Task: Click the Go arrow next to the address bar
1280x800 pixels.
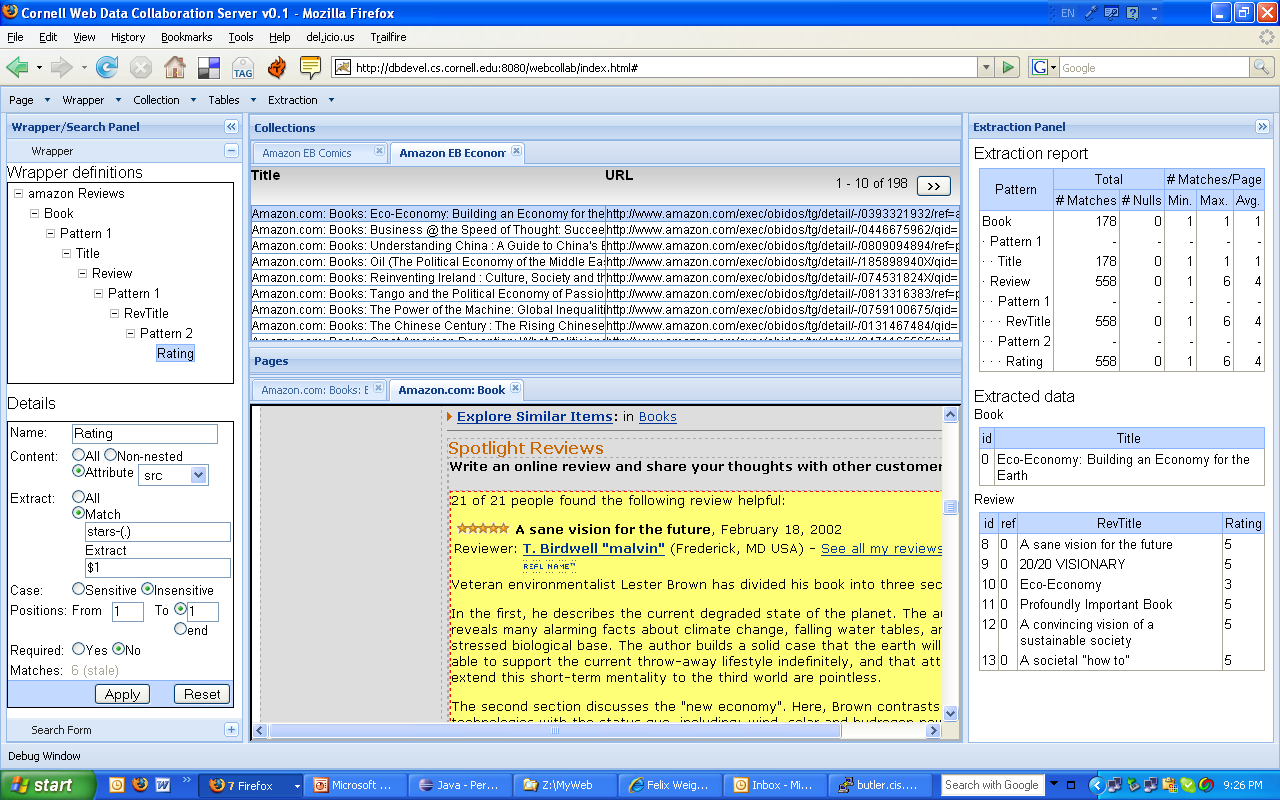Action: (1008, 67)
